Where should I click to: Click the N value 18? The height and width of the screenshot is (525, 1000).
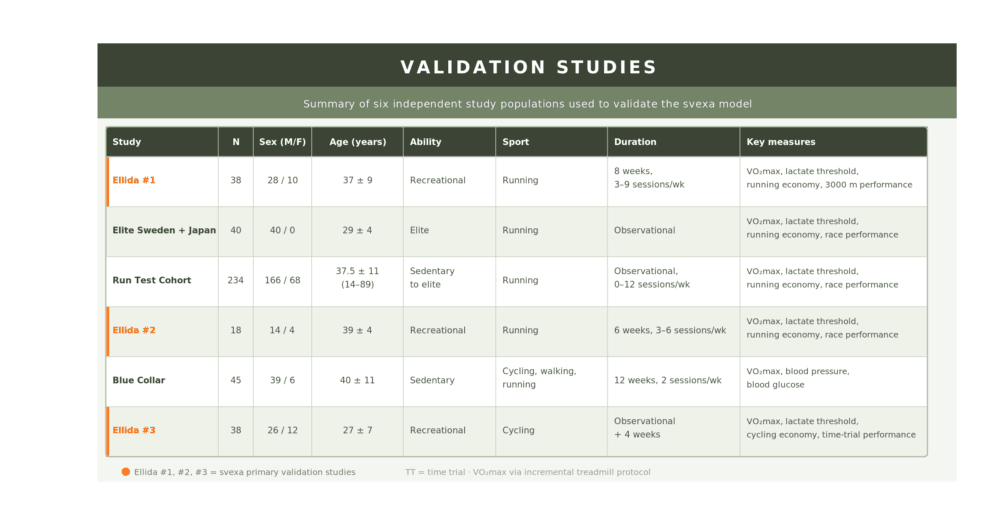(x=236, y=330)
